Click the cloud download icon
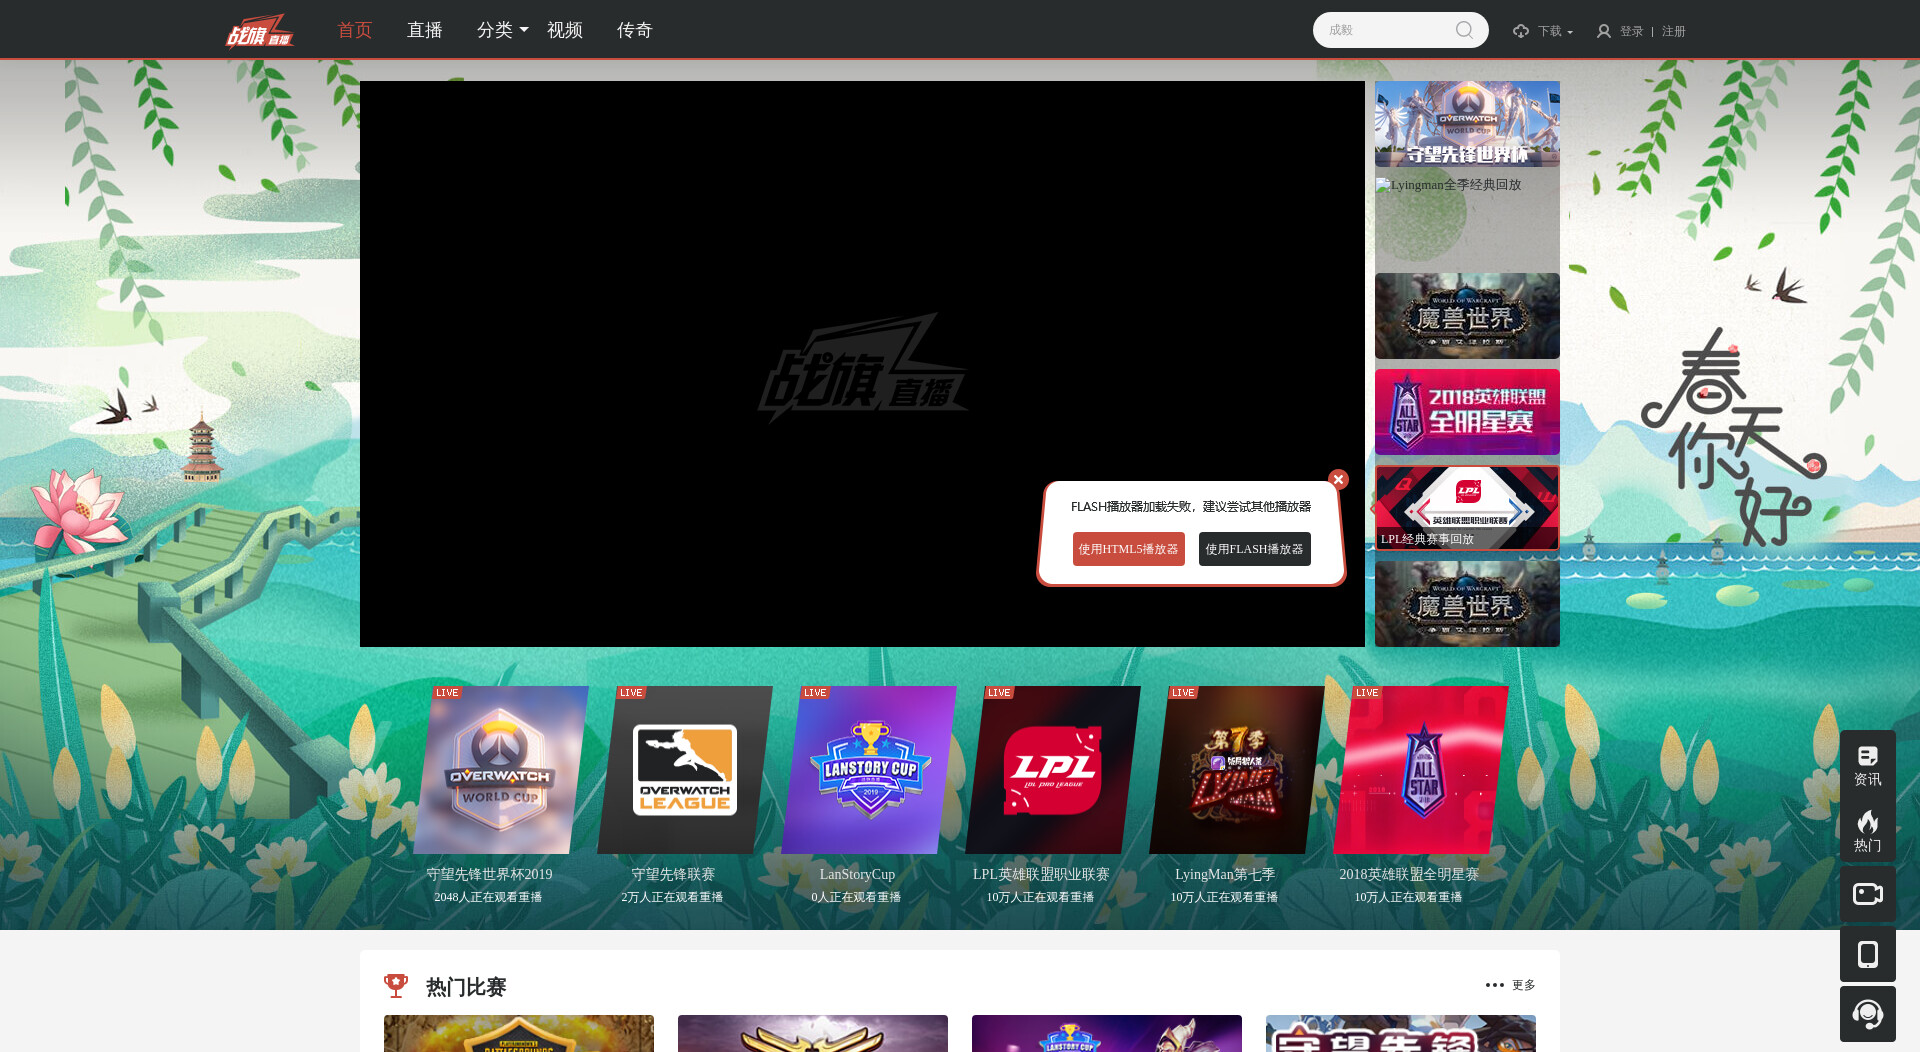1920x1052 pixels. click(x=1521, y=31)
